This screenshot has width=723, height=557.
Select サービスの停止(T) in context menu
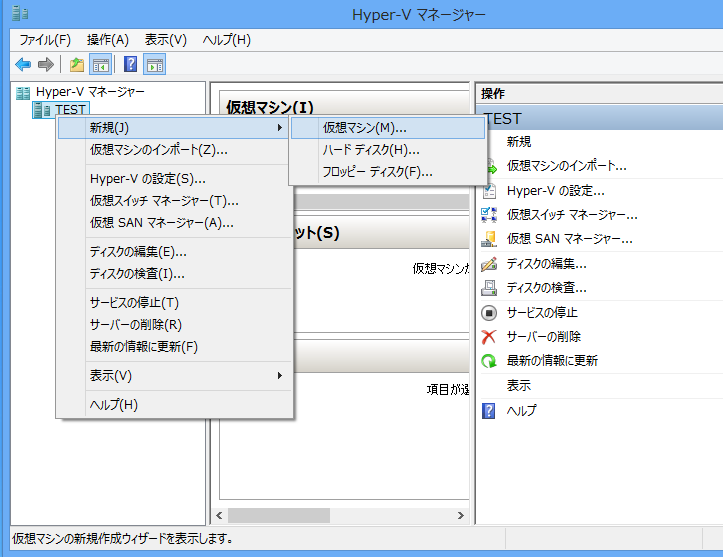pyautogui.click(x=174, y=302)
